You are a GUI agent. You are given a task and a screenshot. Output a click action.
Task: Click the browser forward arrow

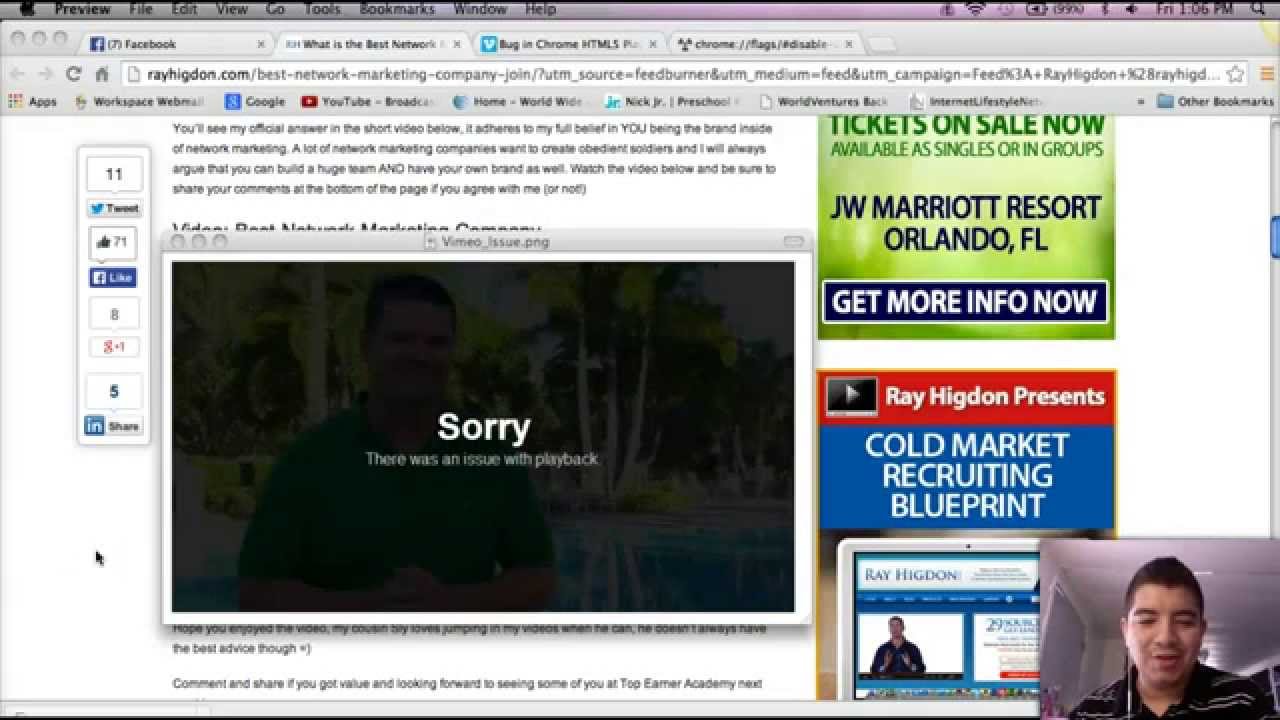click(x=45, y=74)
